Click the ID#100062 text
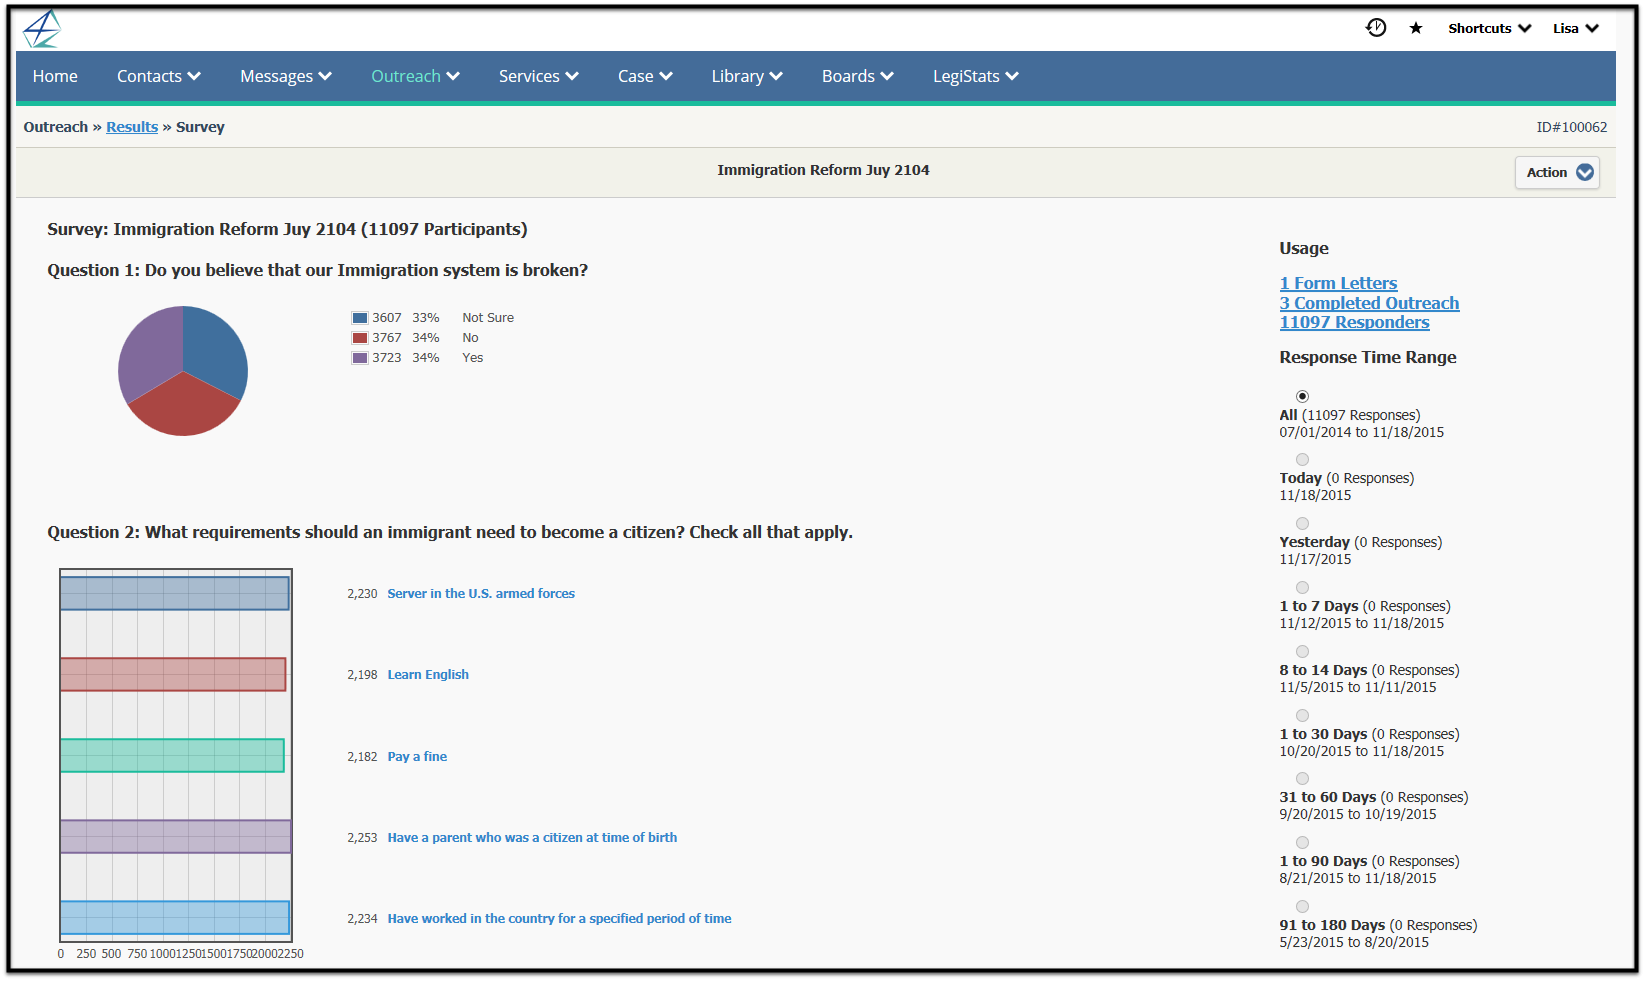Viewport: 1645px width, 981px height. click(x=1572, y=127)
